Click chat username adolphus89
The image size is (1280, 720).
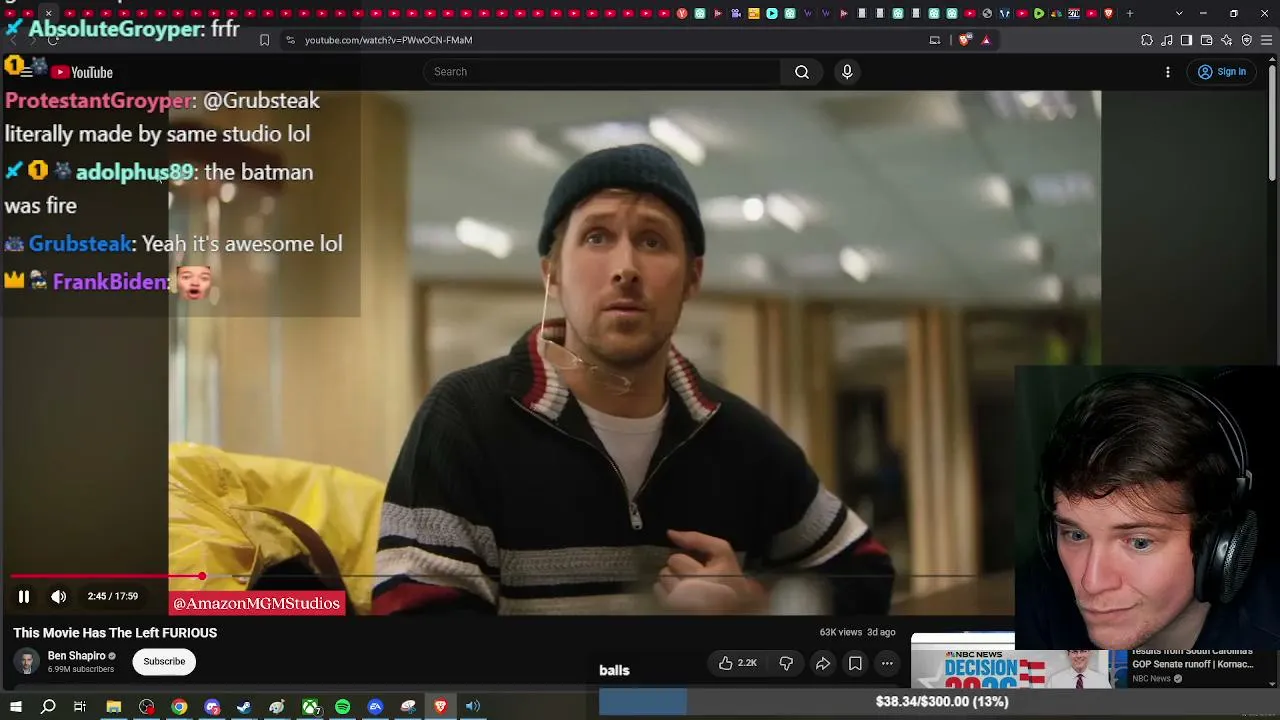pyautogui.click(x=134, y=172)
